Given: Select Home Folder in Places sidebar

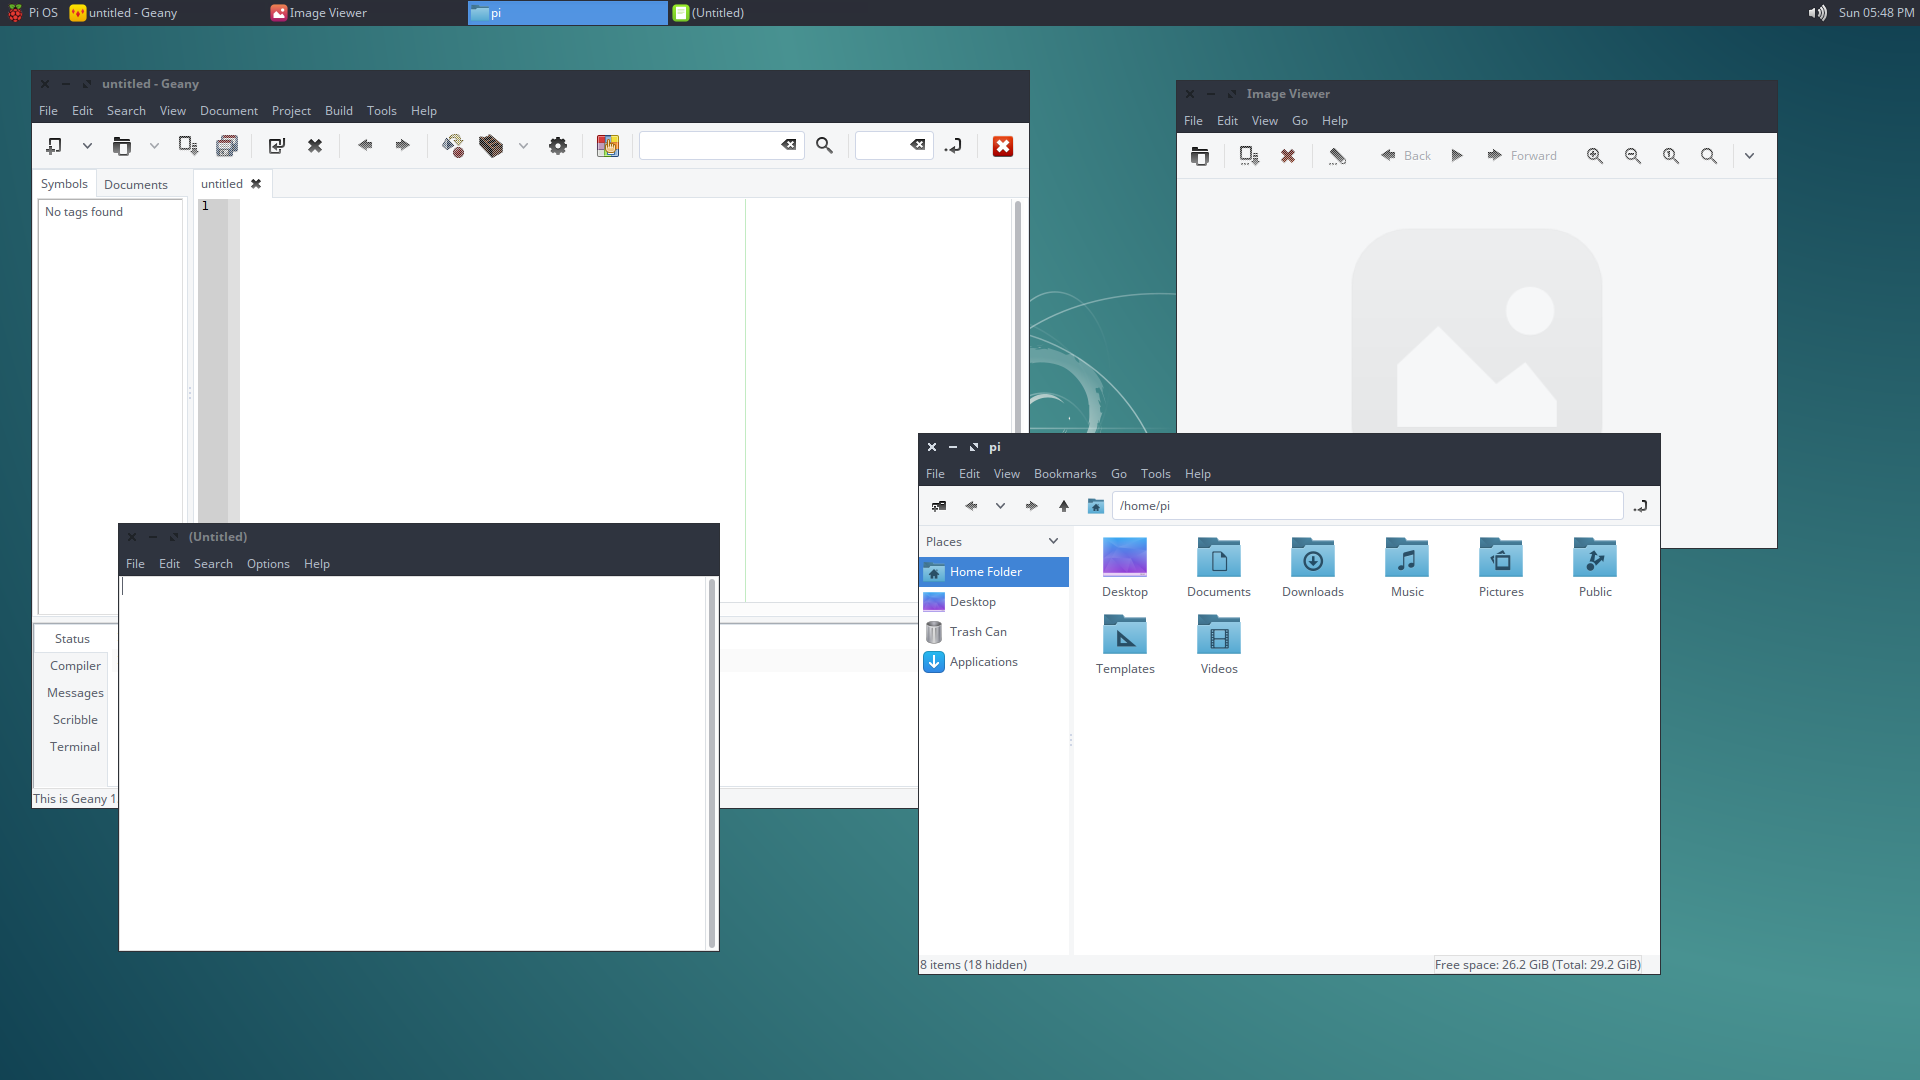Looking at the screenshot, I should (x=994, y=572).
